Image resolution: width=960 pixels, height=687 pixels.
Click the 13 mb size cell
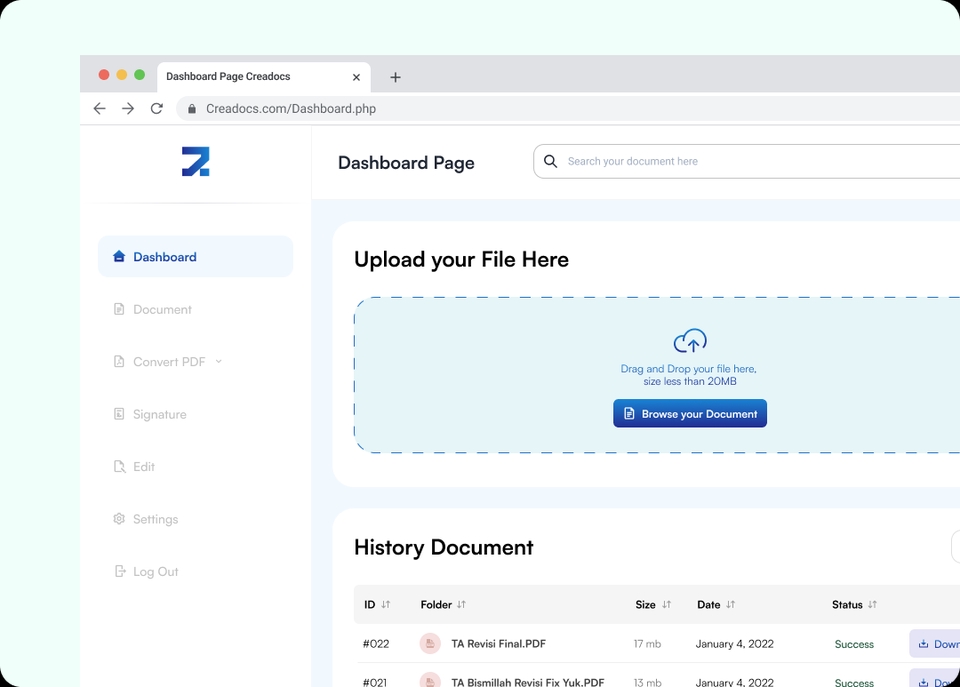coord(647,681)
